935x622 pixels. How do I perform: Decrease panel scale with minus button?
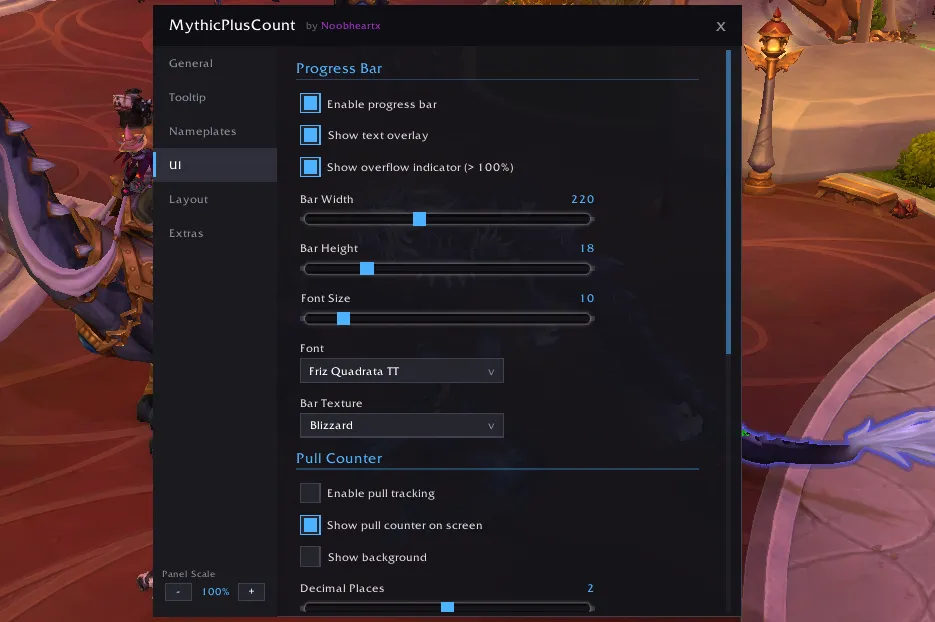tap(178, 592)
